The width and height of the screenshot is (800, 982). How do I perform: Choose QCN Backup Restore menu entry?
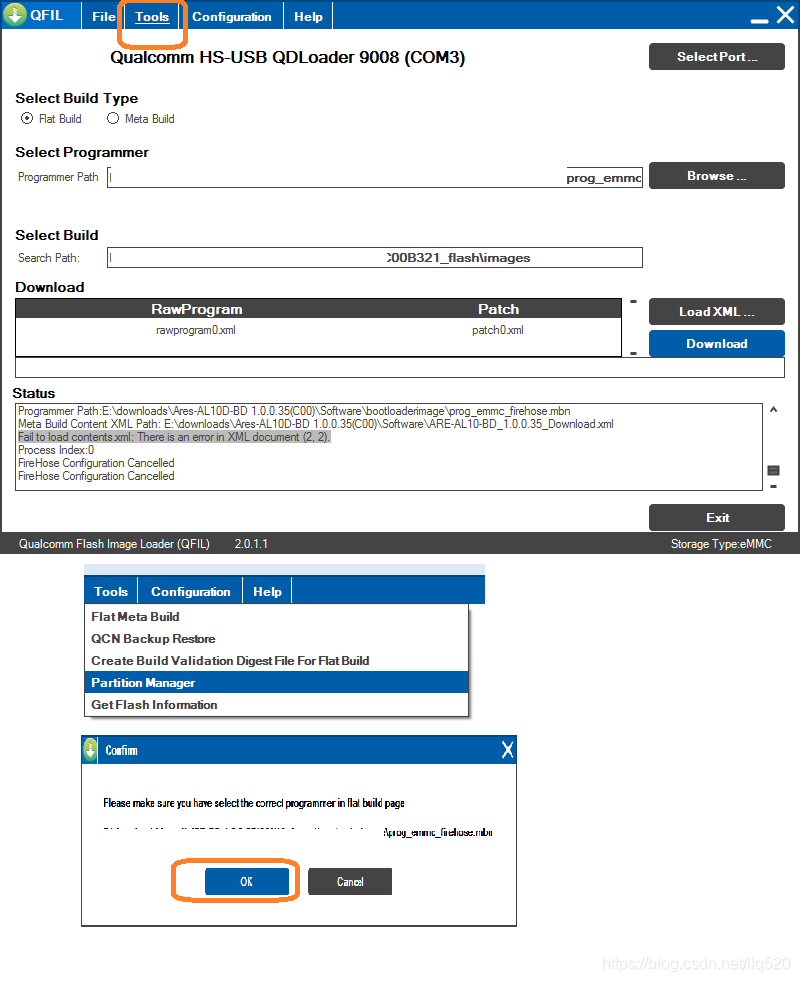coord(276,639)
